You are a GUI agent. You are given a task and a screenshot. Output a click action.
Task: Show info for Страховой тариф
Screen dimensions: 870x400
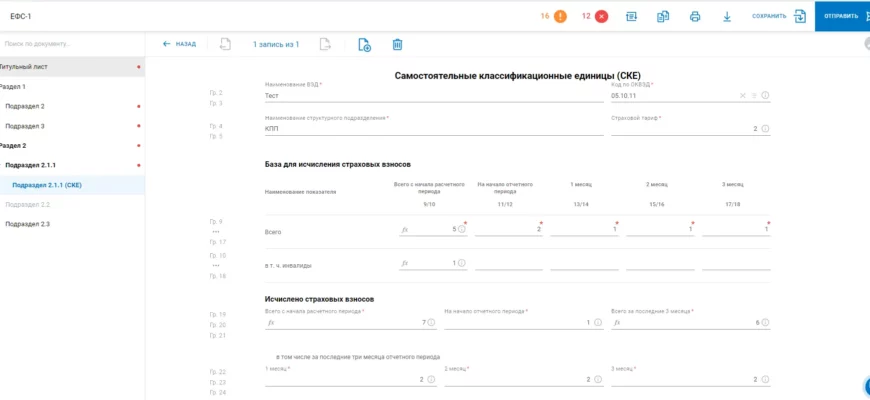pyautogui.click(x=765, y=129)
